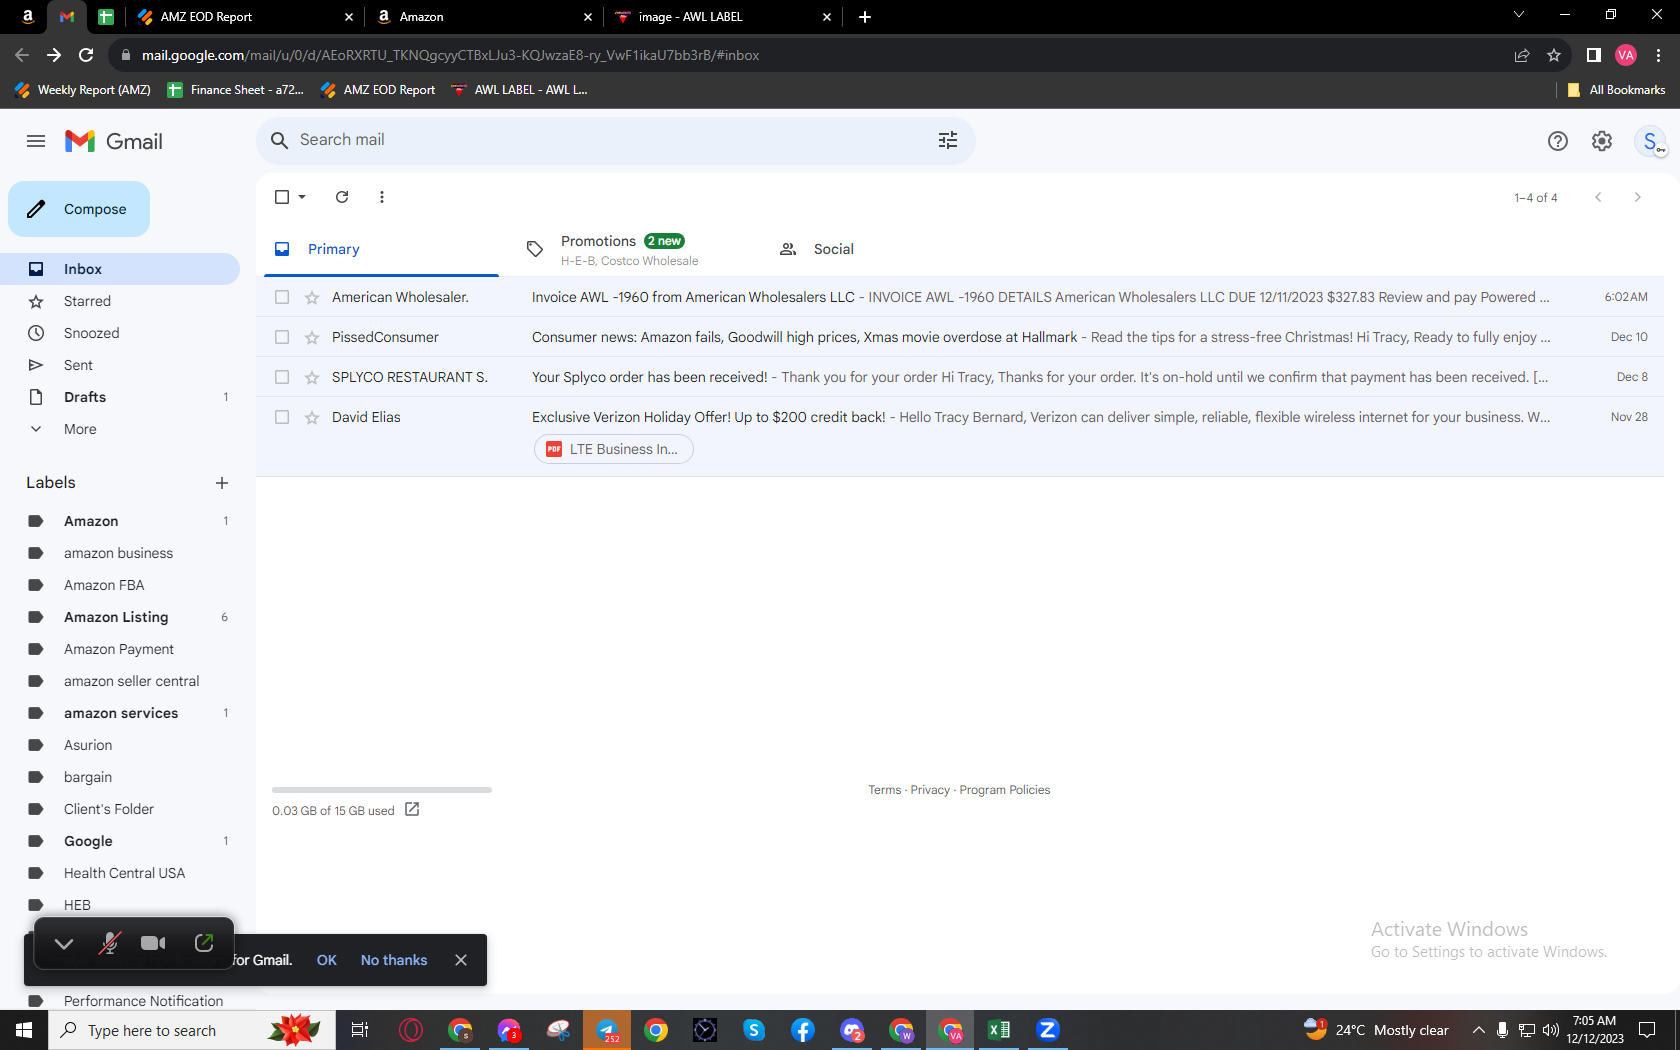Open the Inbox folder
The width and height of the screenshot is (1680, 1050).
click(x=120, y=269)
